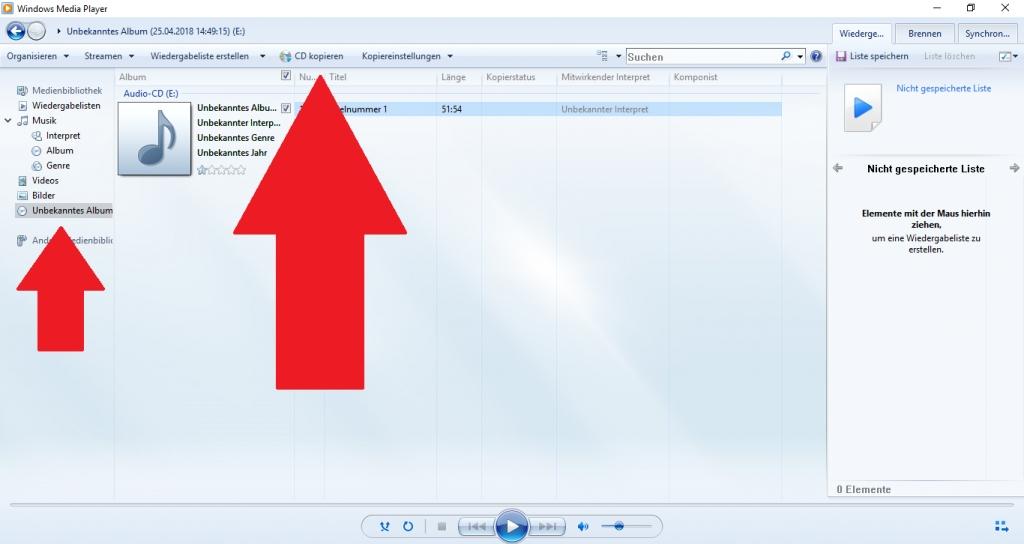
Task: Click the search magnifier icon
Action: [x=787, y=57]
